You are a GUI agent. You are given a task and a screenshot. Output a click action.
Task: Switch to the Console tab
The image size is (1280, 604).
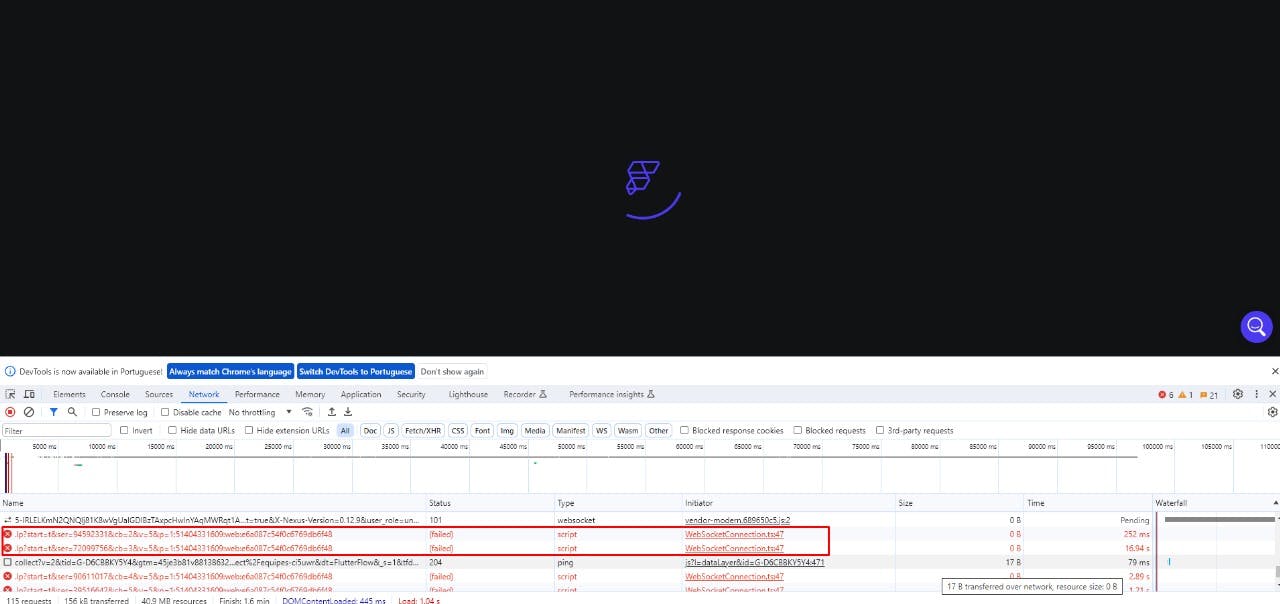(115, 394)
